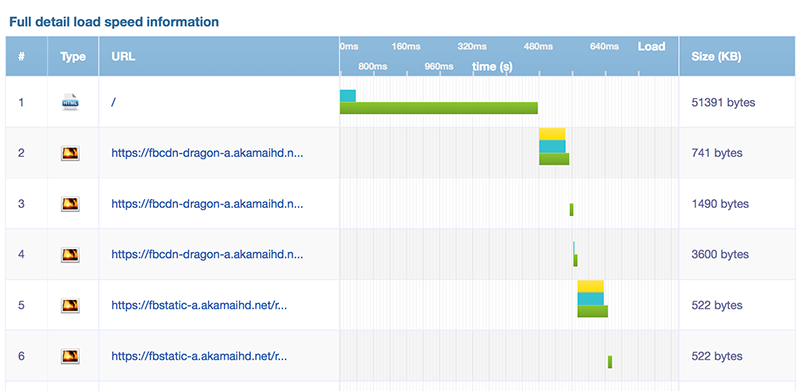
Task: Click the image type icon in row 2
Action: tap(70, 153)
